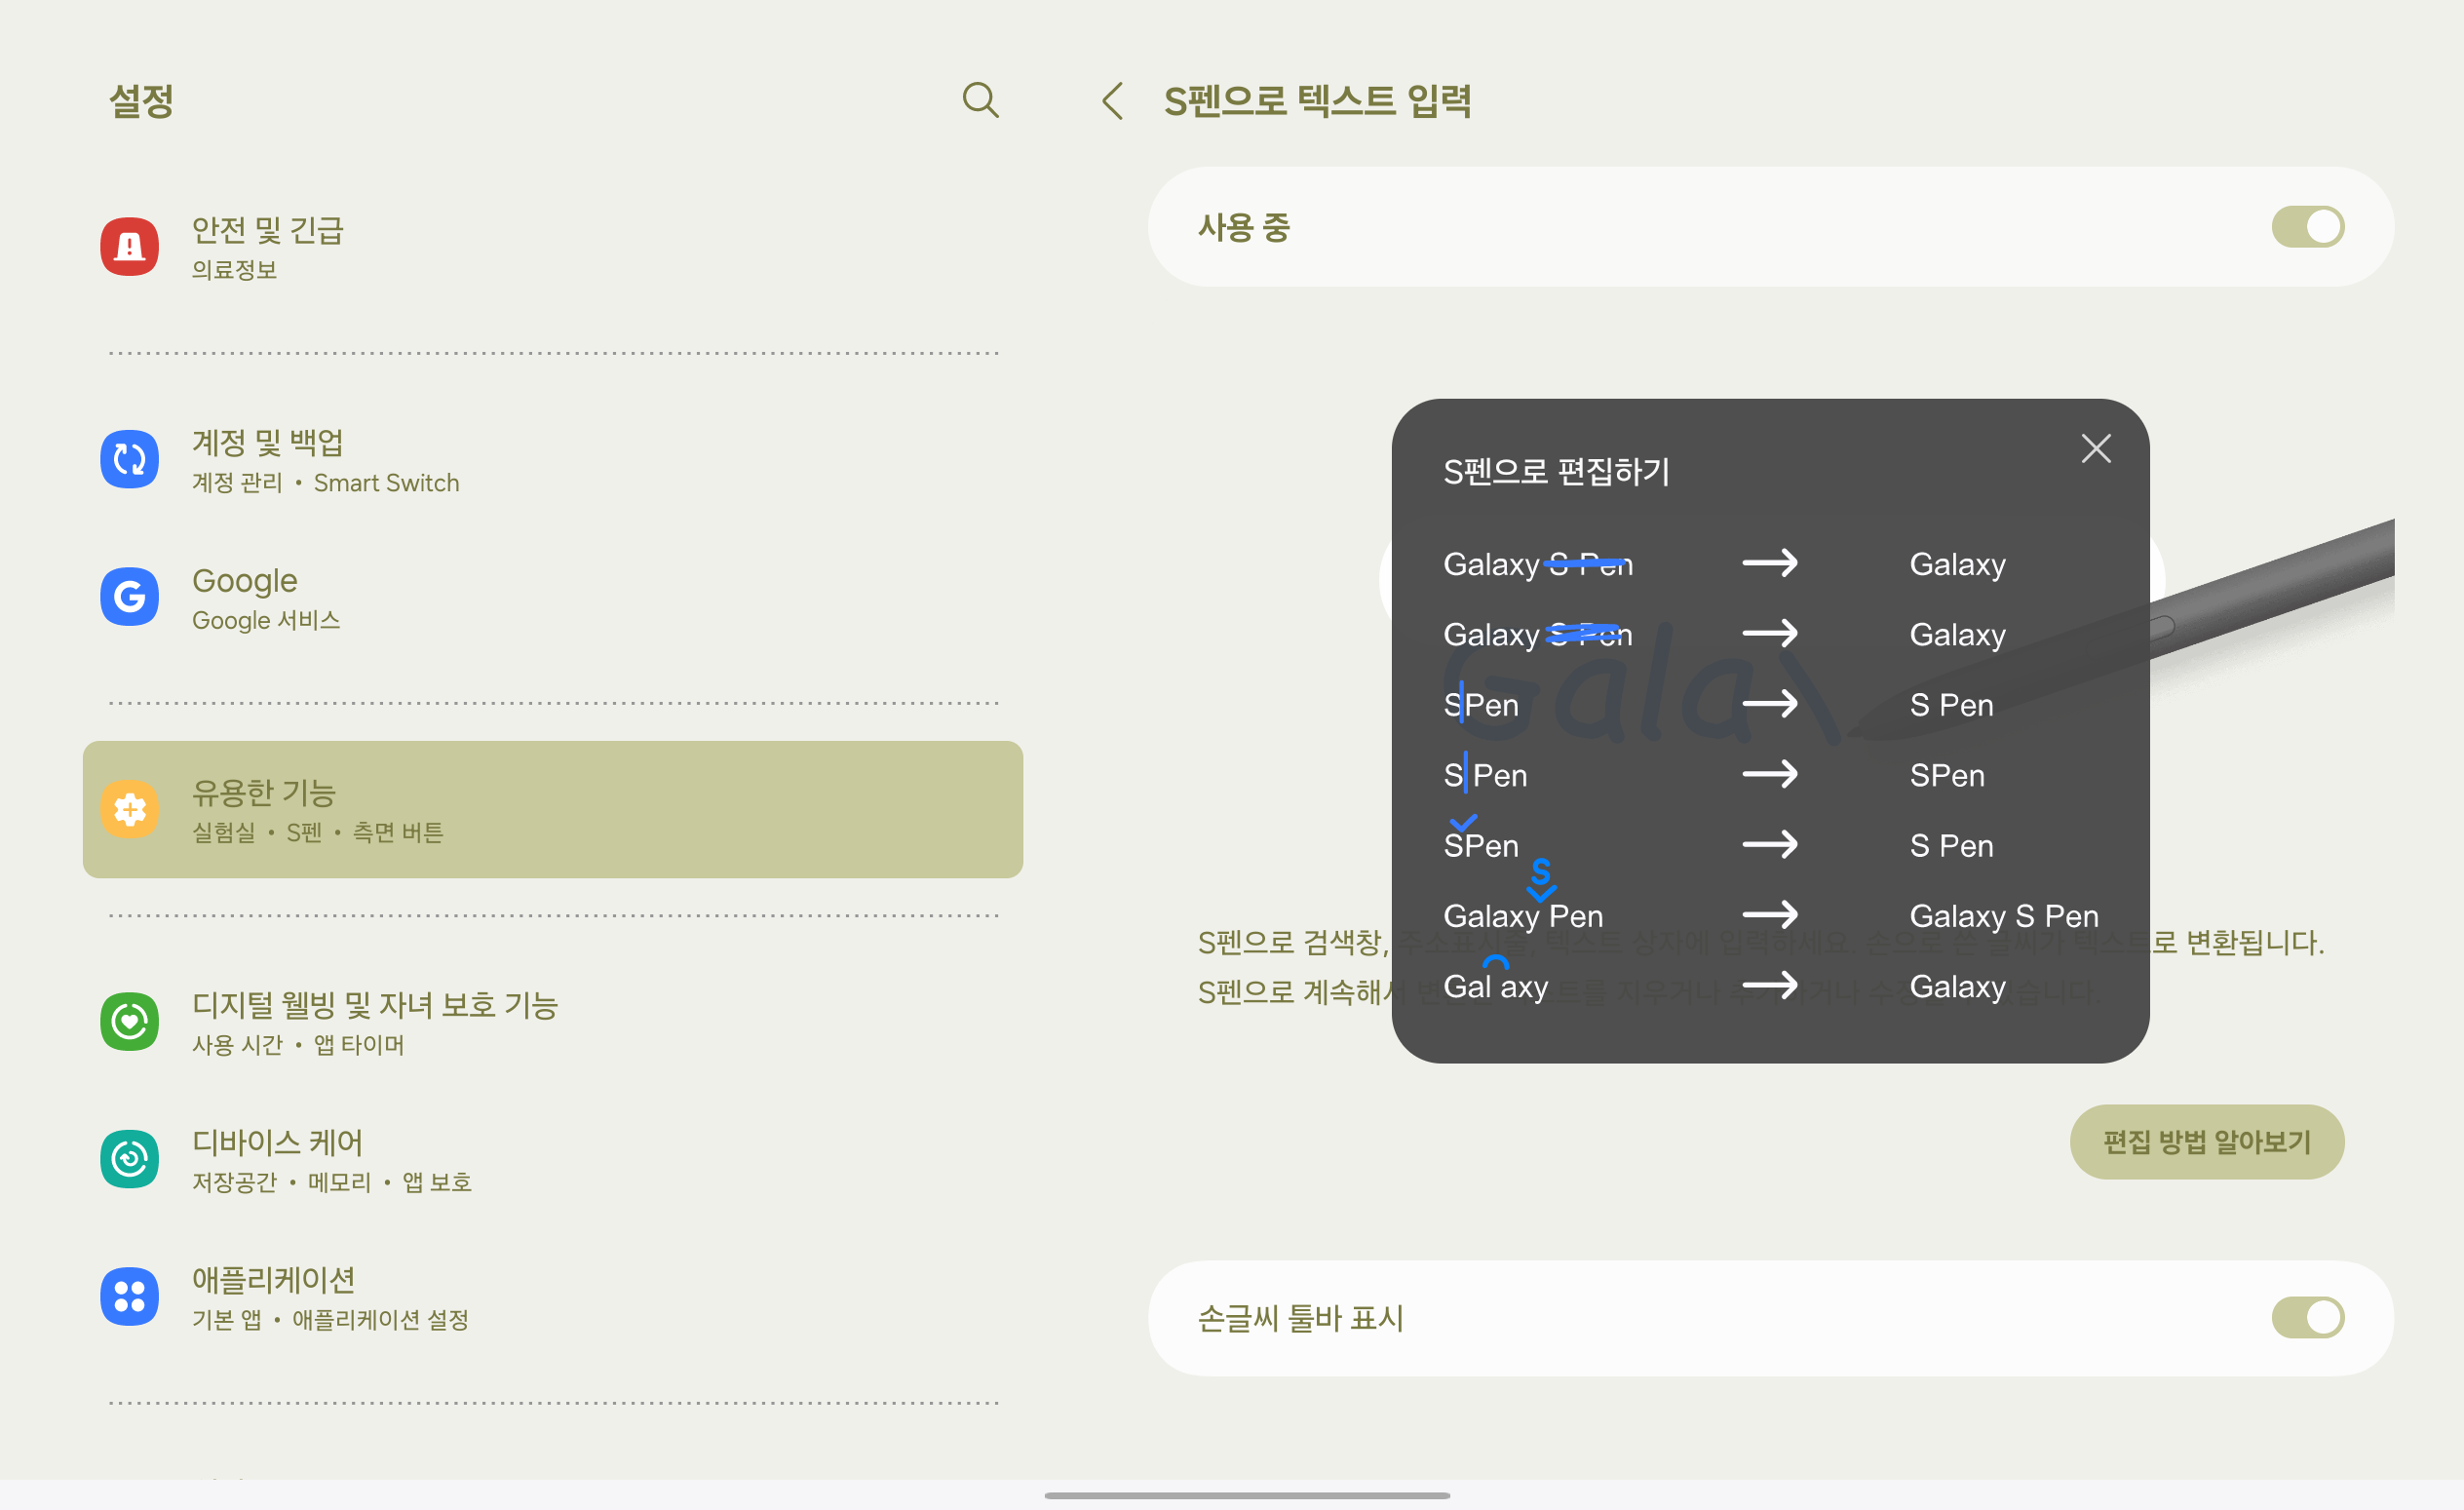Select the 유용한 기능 menu item
2464x1510 pixels.
pos(552,810)
